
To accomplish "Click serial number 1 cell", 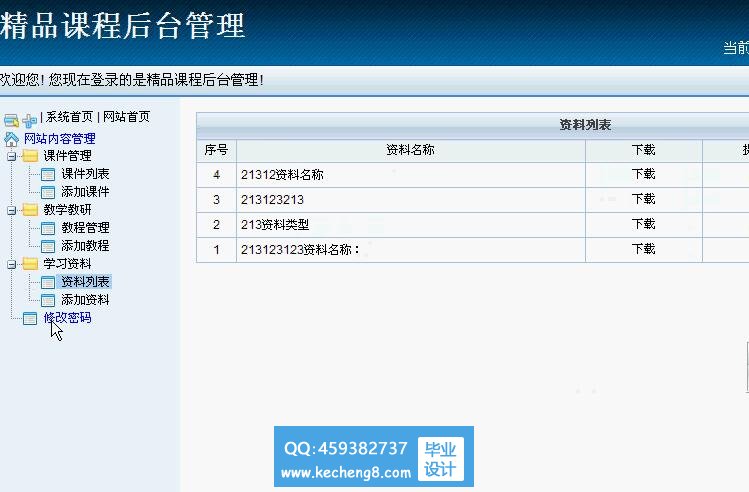I will point(216,249).
